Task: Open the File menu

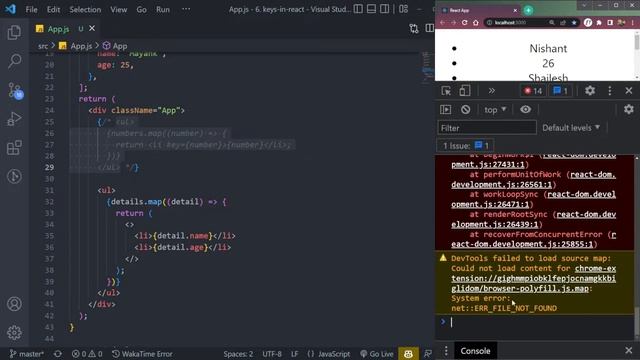Action: pyautogui.click(x=31, y=9)
